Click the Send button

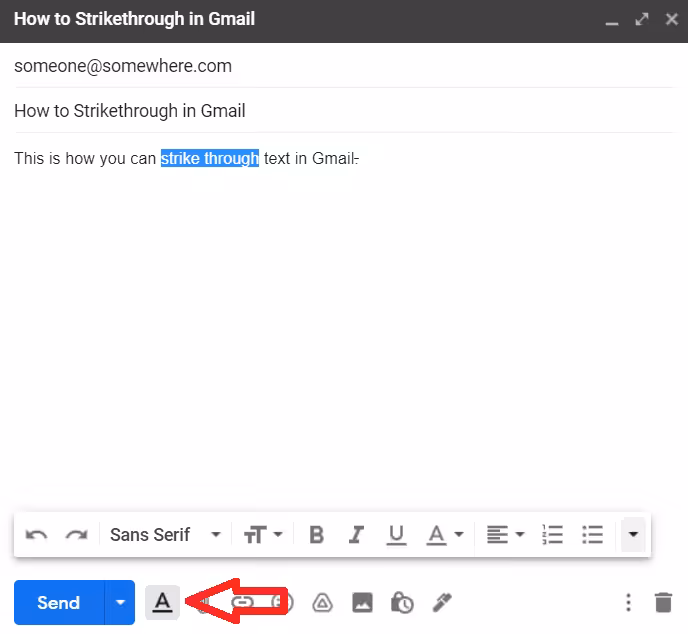pos(59,602)
